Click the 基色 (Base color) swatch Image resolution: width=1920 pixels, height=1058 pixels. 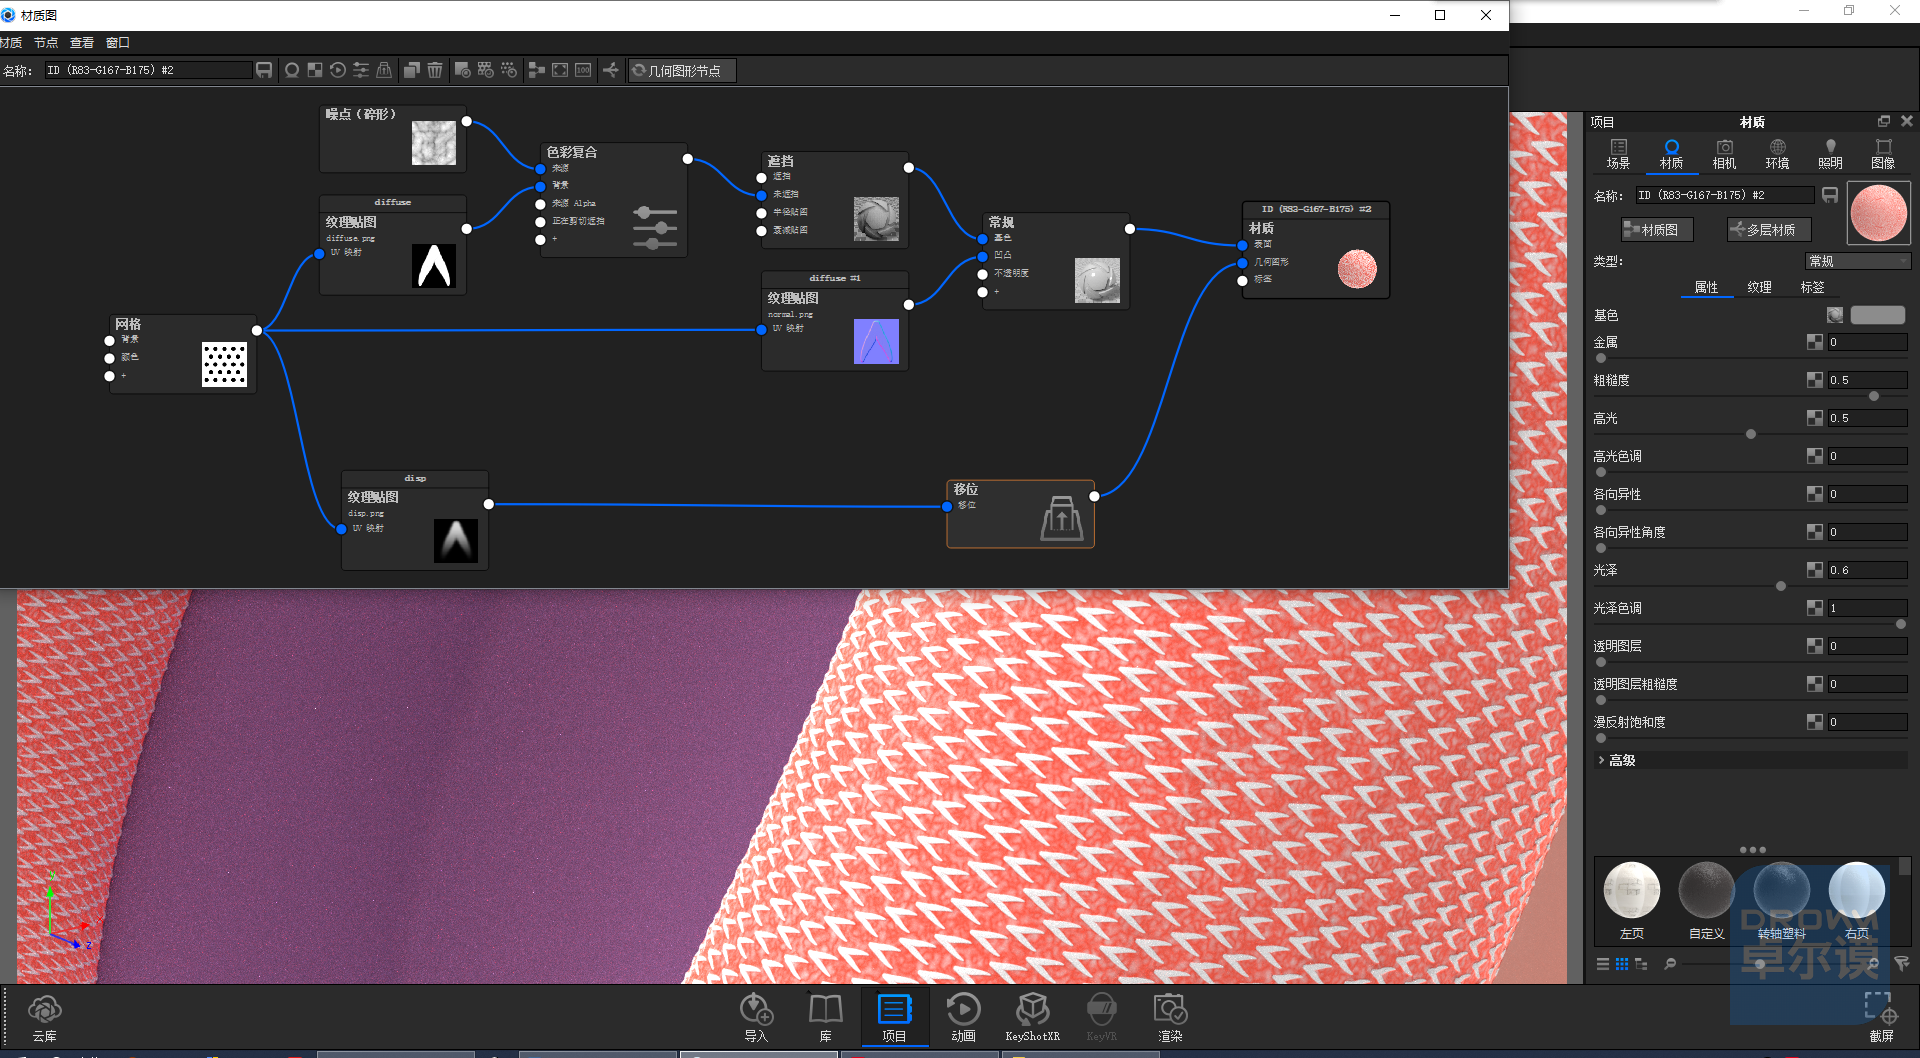coord(1878,315)
